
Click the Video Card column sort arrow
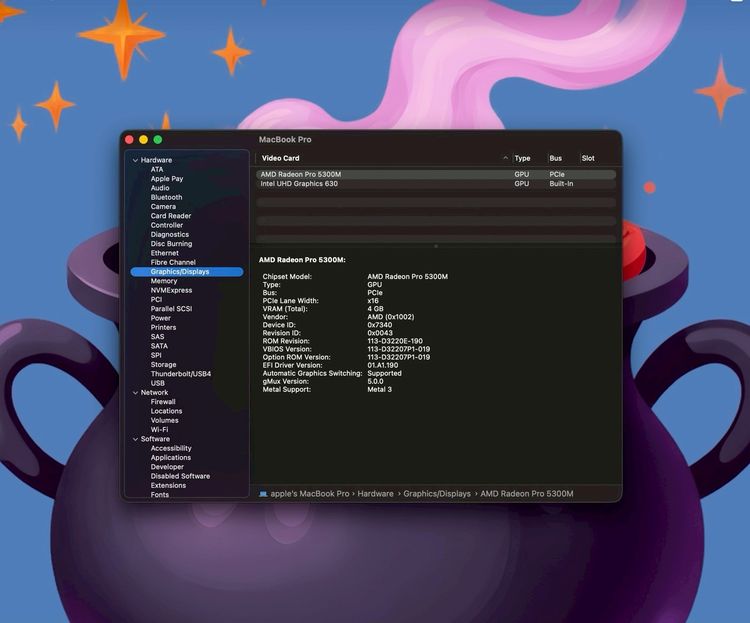[506, 158]
